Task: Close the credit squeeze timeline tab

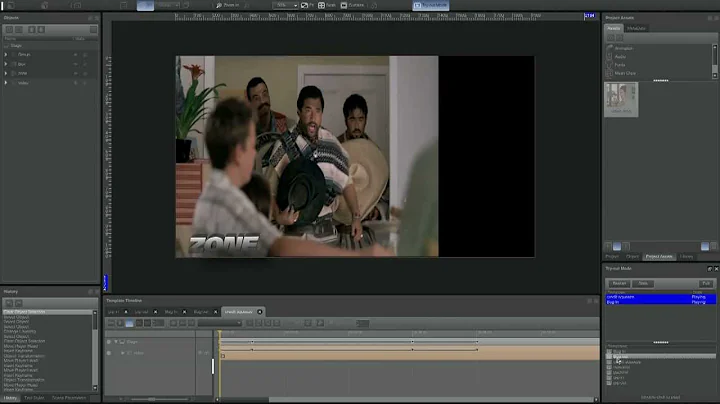Action: coord(260,312)
